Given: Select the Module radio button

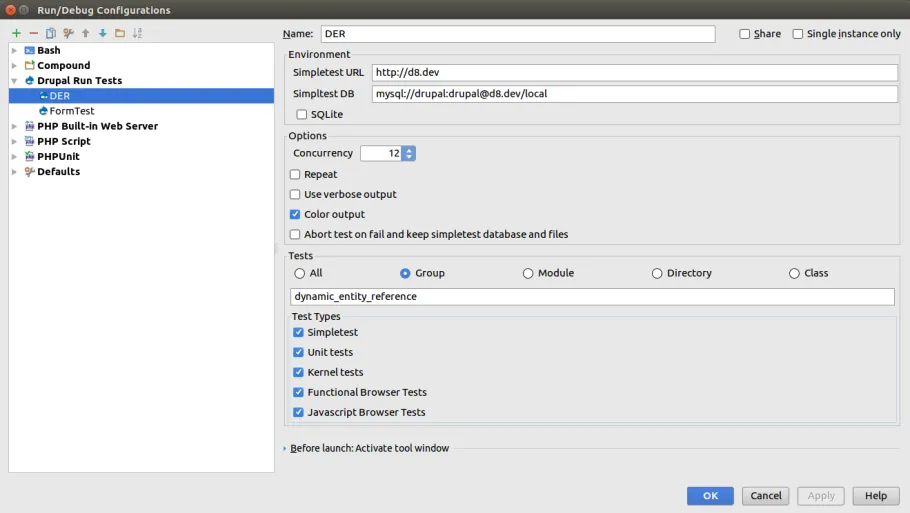Looking at the screenshot, I should point(528,273).
